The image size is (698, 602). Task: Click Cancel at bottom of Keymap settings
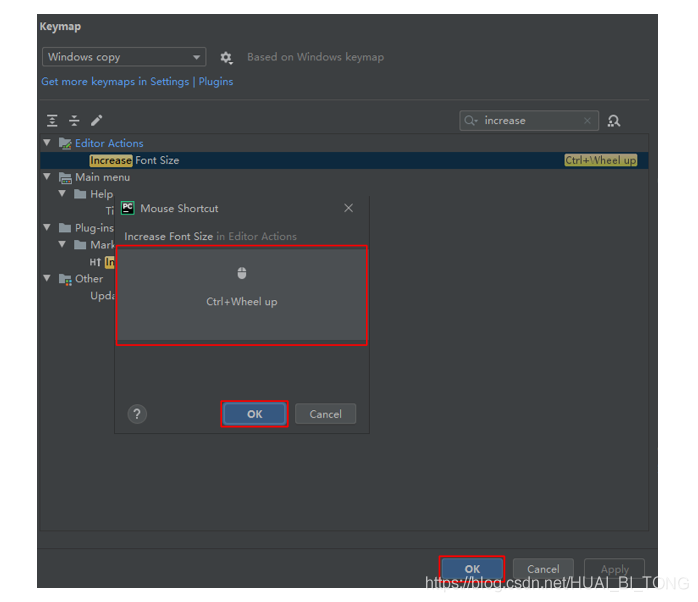pos(543,569)
